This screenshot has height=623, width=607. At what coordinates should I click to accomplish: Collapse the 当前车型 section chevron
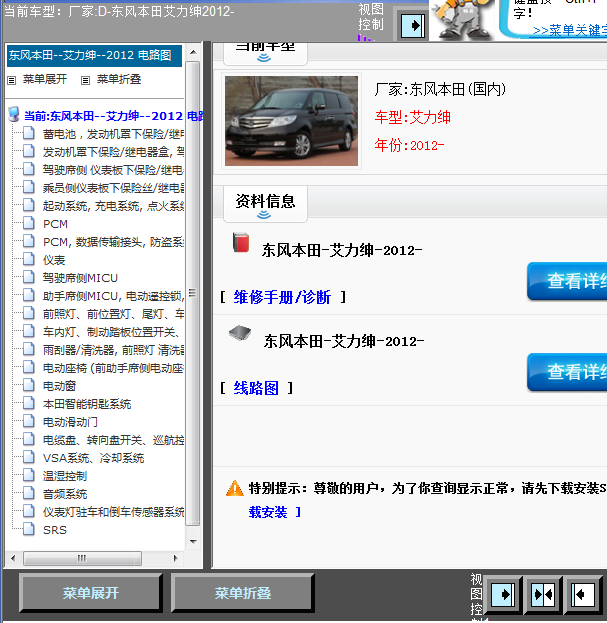click(x=264, y=58)
